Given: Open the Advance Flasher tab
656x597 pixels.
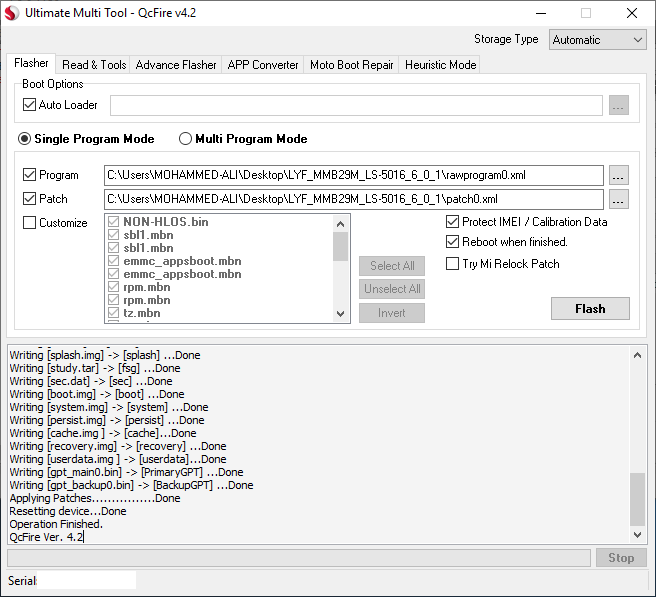Looking at the screenshot, I should pos(176,65).
